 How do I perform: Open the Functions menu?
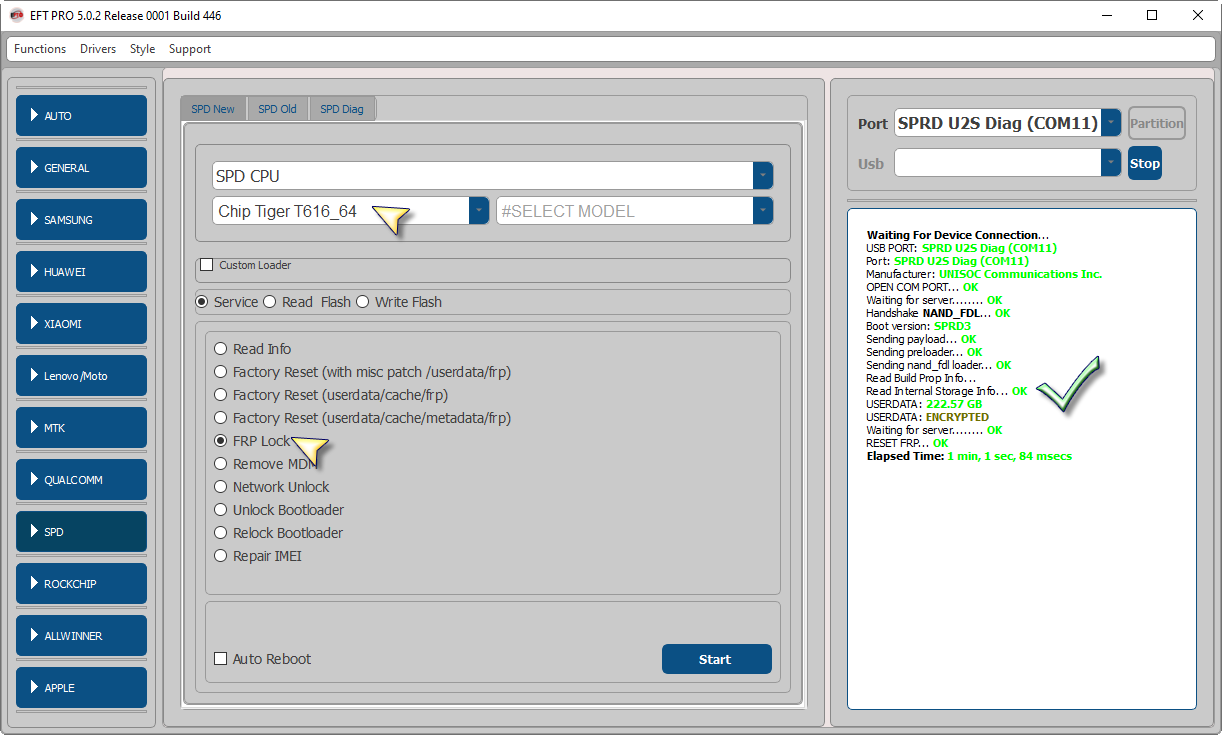click(40, 49)
